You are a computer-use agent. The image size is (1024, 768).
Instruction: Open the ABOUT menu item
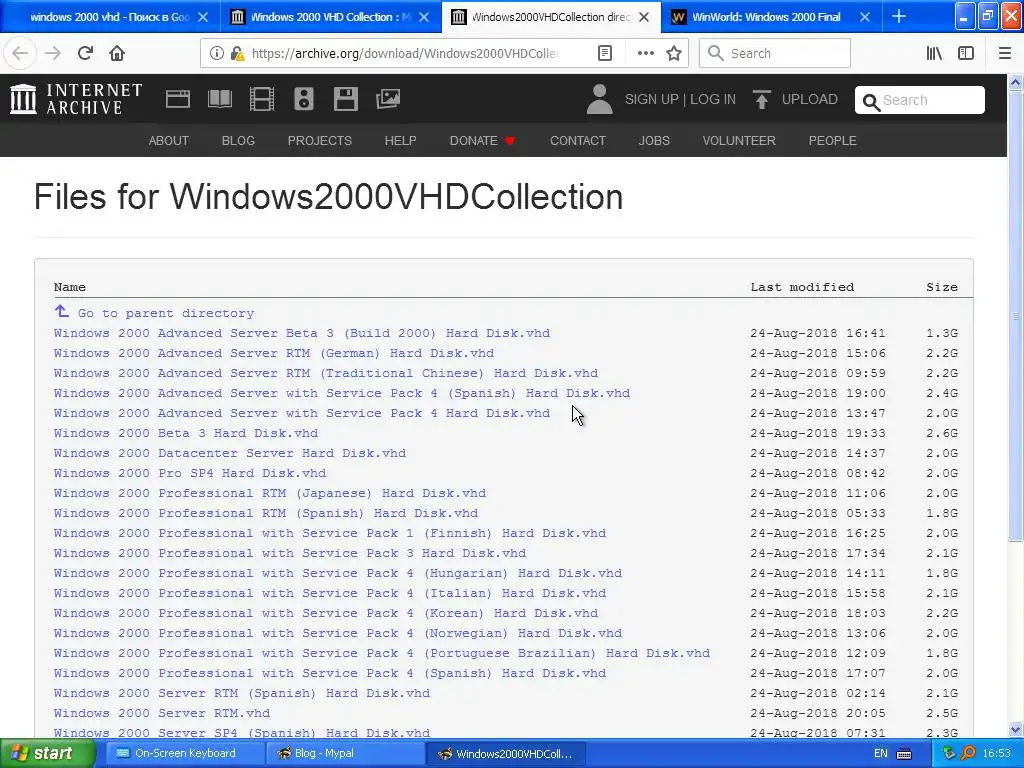click(168, 140)
